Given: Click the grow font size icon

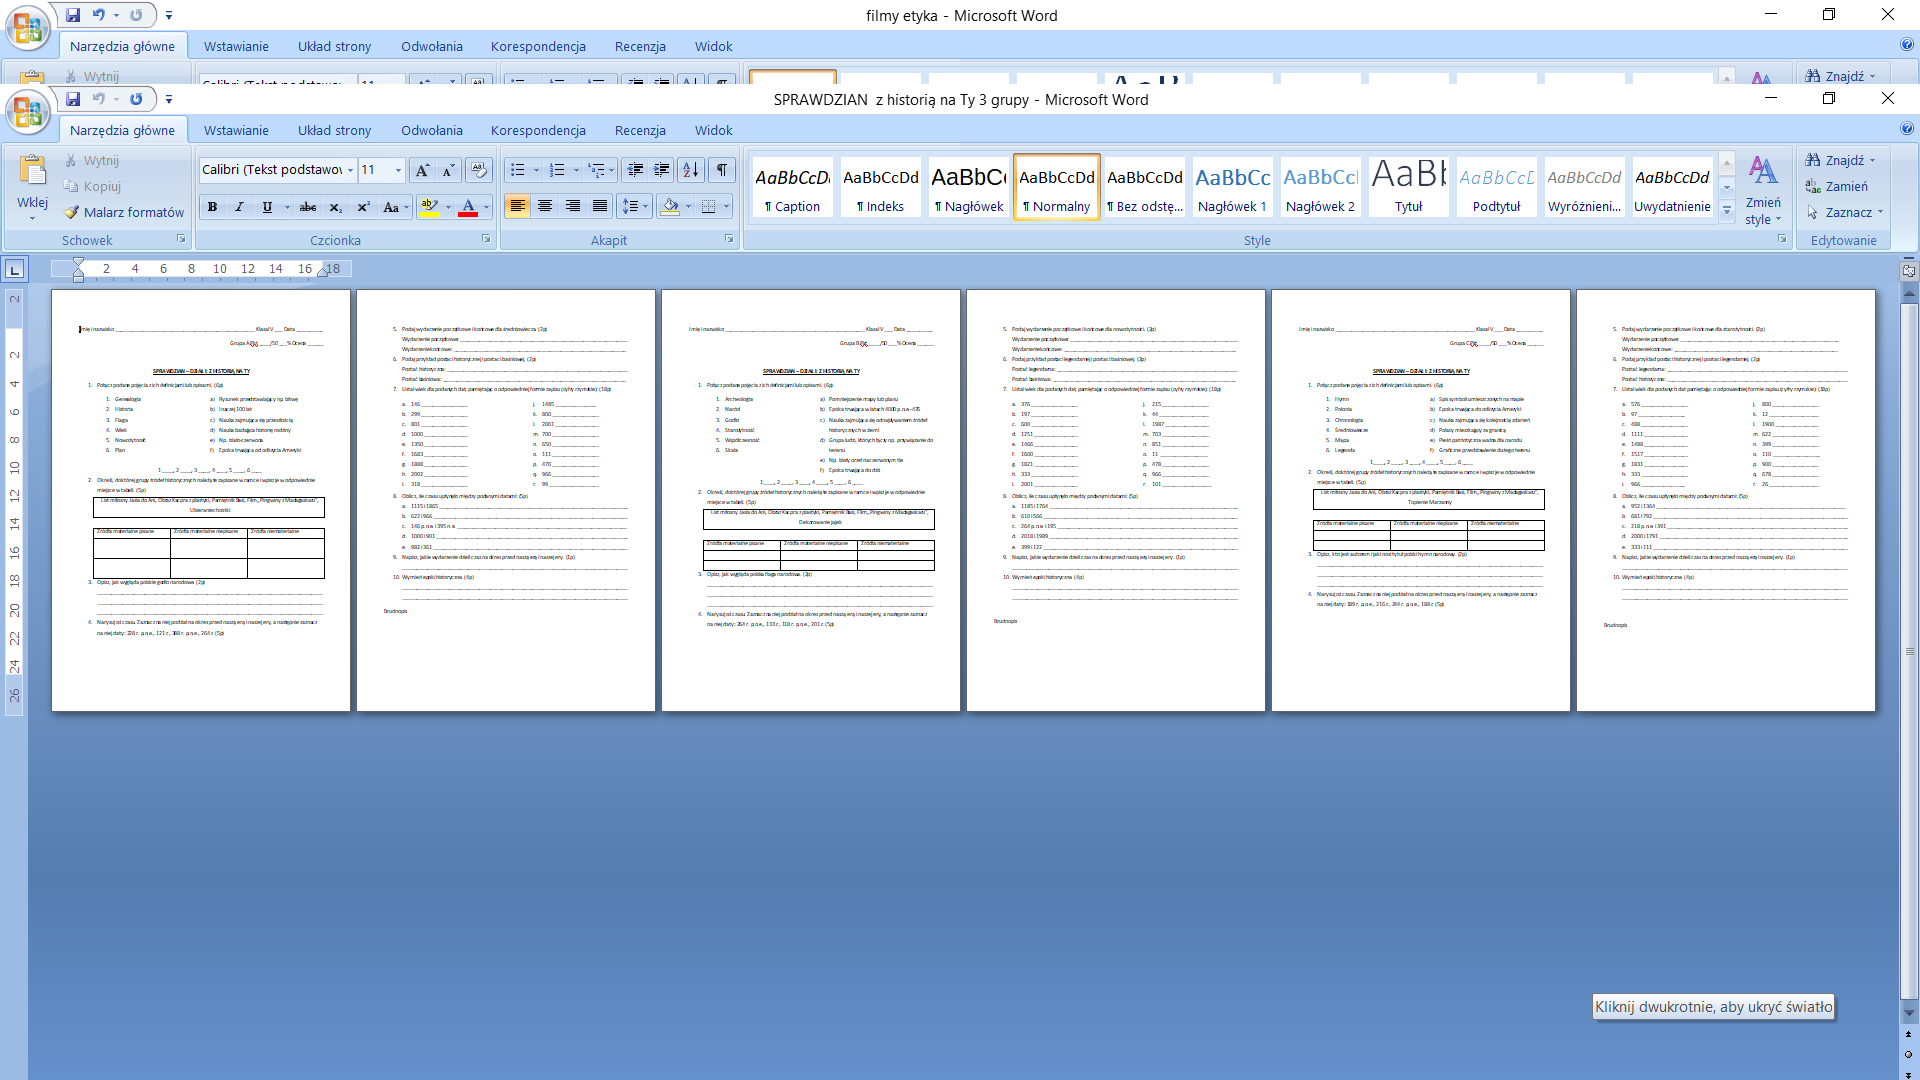Looking at the screenshot, I should click(x=422, y=170).
